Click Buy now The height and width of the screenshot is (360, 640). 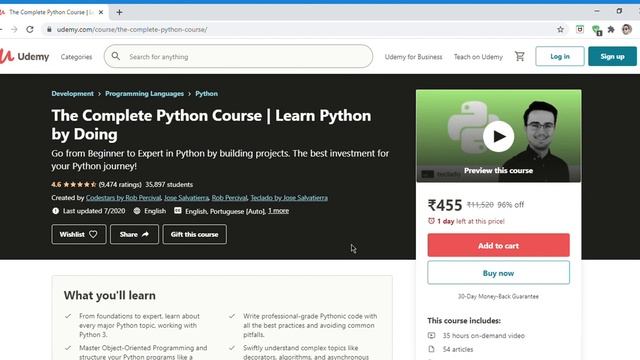pos(498,273)
